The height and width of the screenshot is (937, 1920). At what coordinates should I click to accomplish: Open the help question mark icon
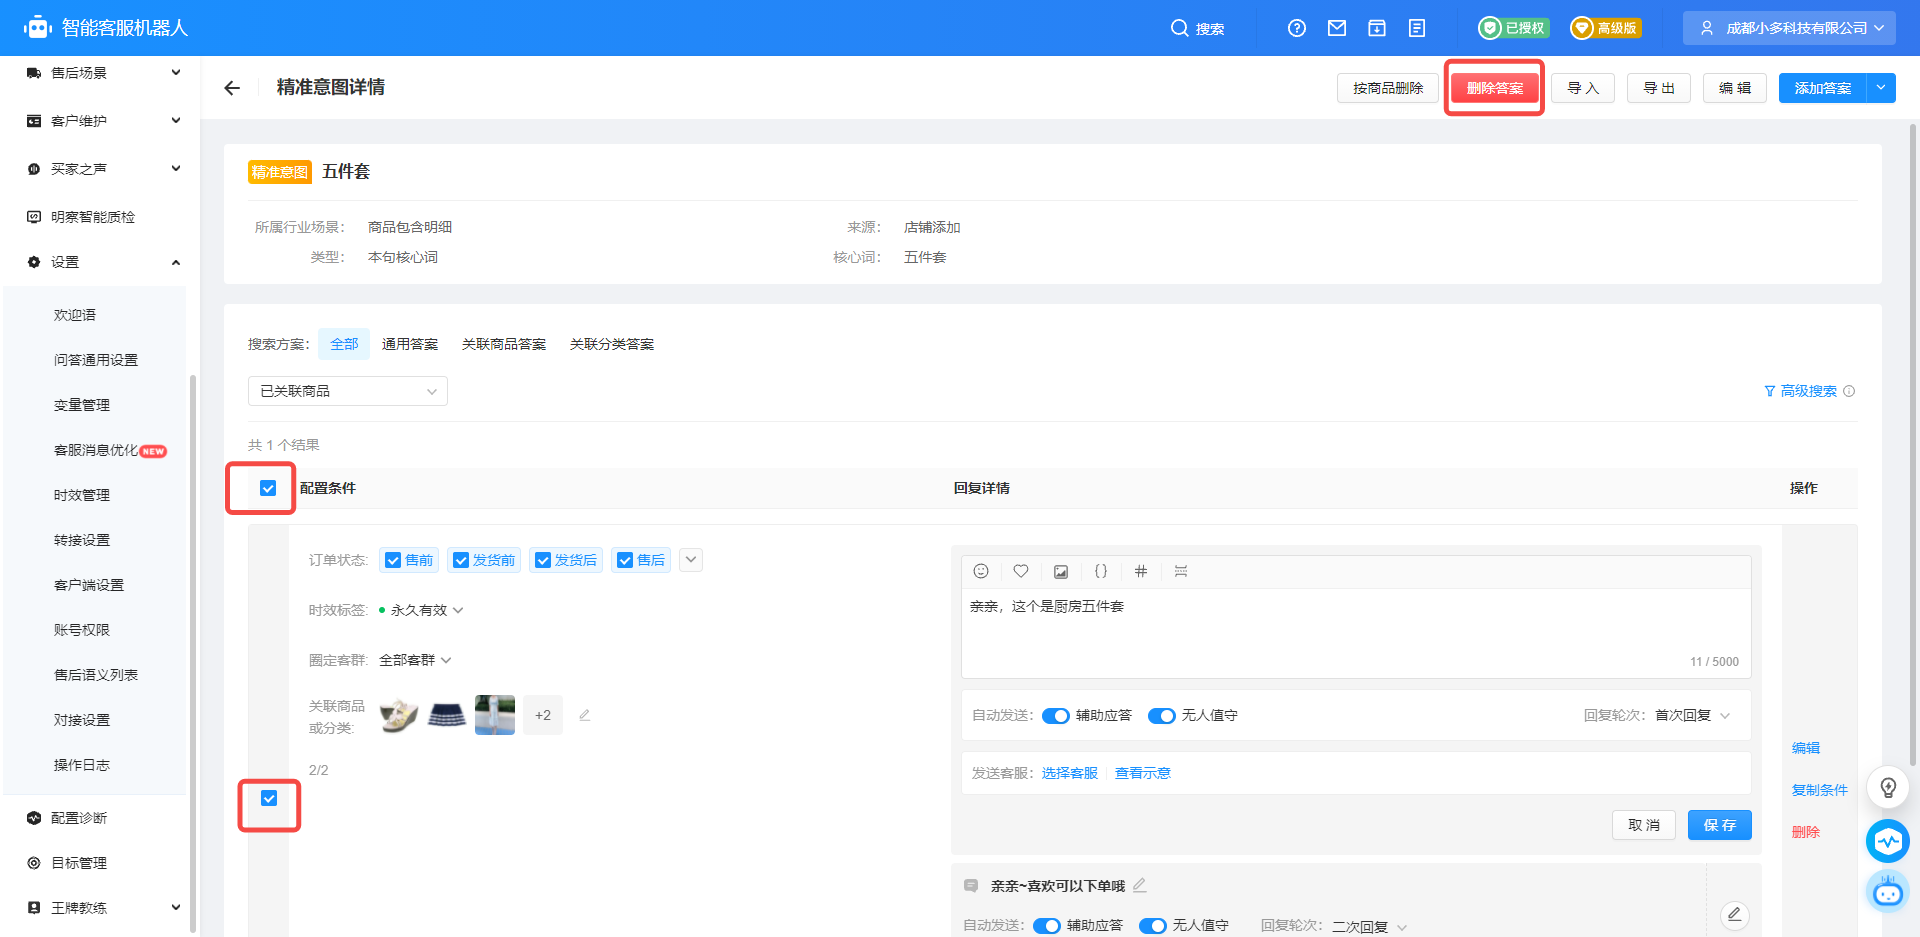coord(1297,28)
